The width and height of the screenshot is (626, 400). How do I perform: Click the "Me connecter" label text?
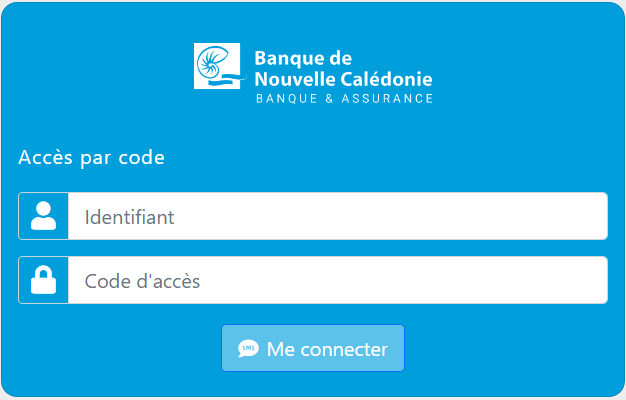pyautogui.click(x=327, y=349)
